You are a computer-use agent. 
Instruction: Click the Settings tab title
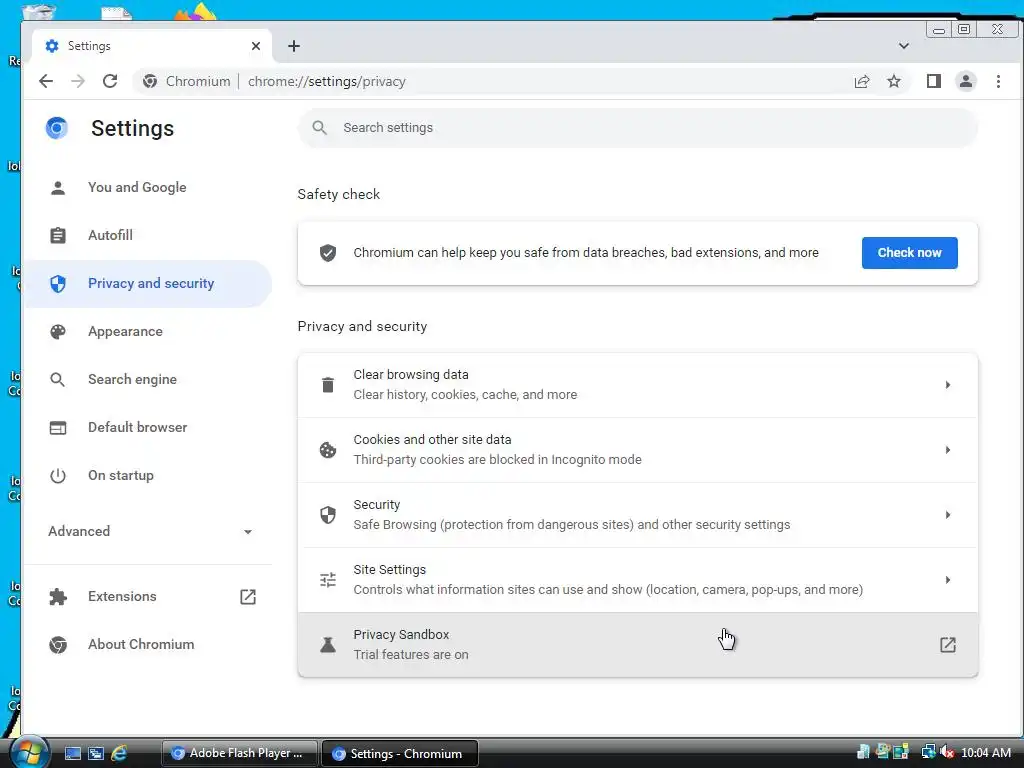(89, 46)
